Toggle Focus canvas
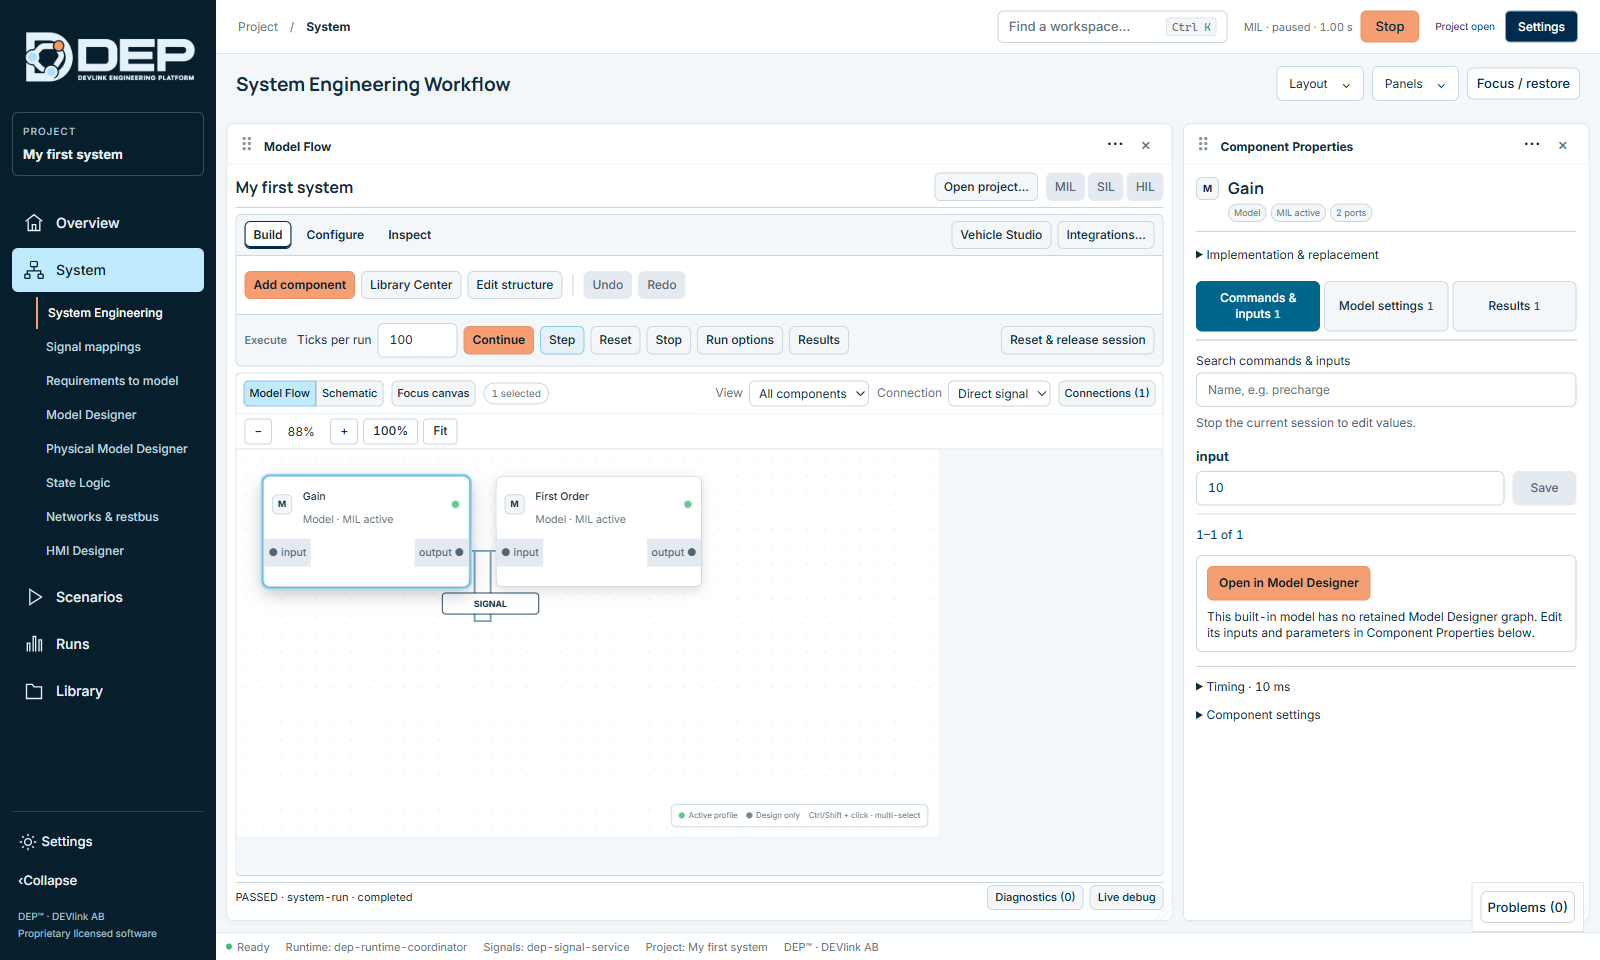Viewport: 1600px width, 960px height. 433,393
